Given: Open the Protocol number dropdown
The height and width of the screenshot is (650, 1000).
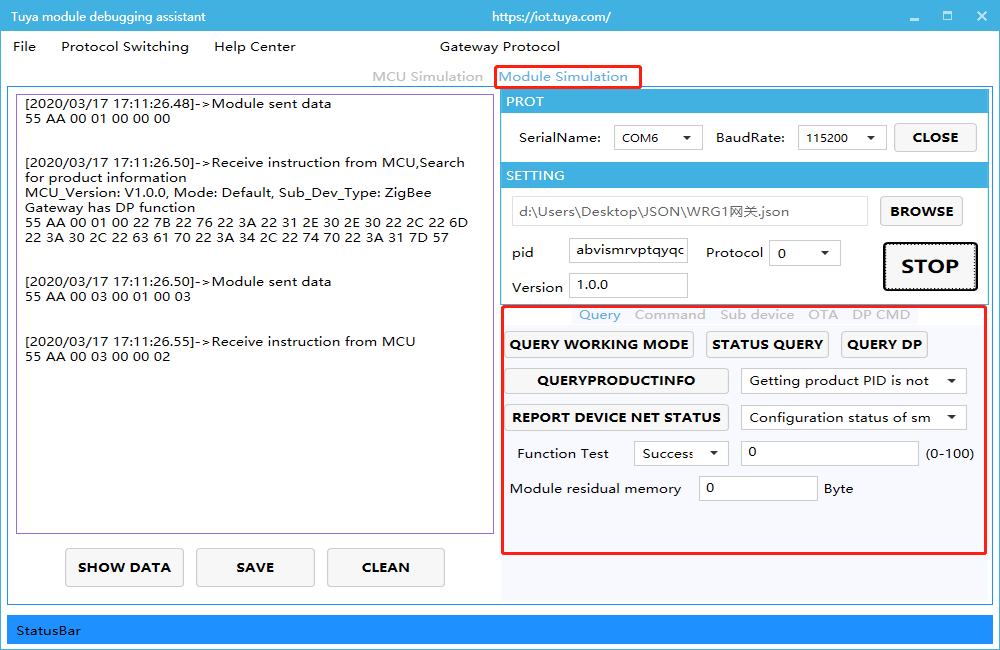Looking at the screenshot, I should click(x=804, y=254).
